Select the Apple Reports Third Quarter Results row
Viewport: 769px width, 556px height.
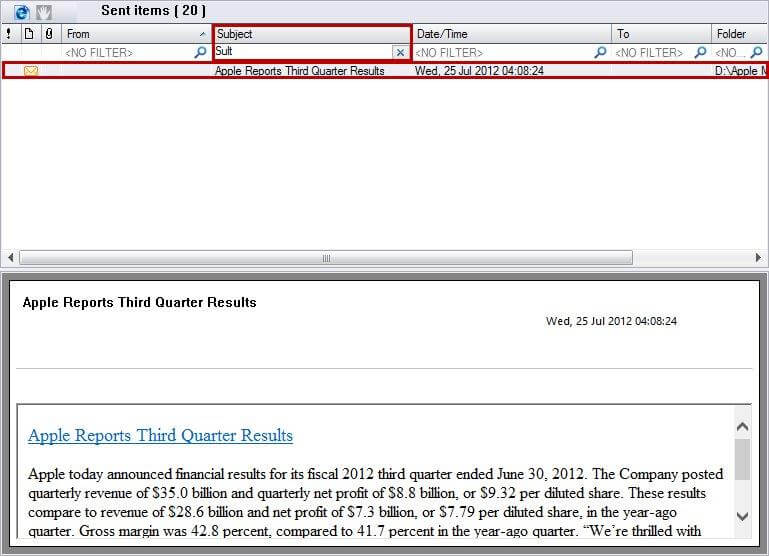click(x=384, y=71)
